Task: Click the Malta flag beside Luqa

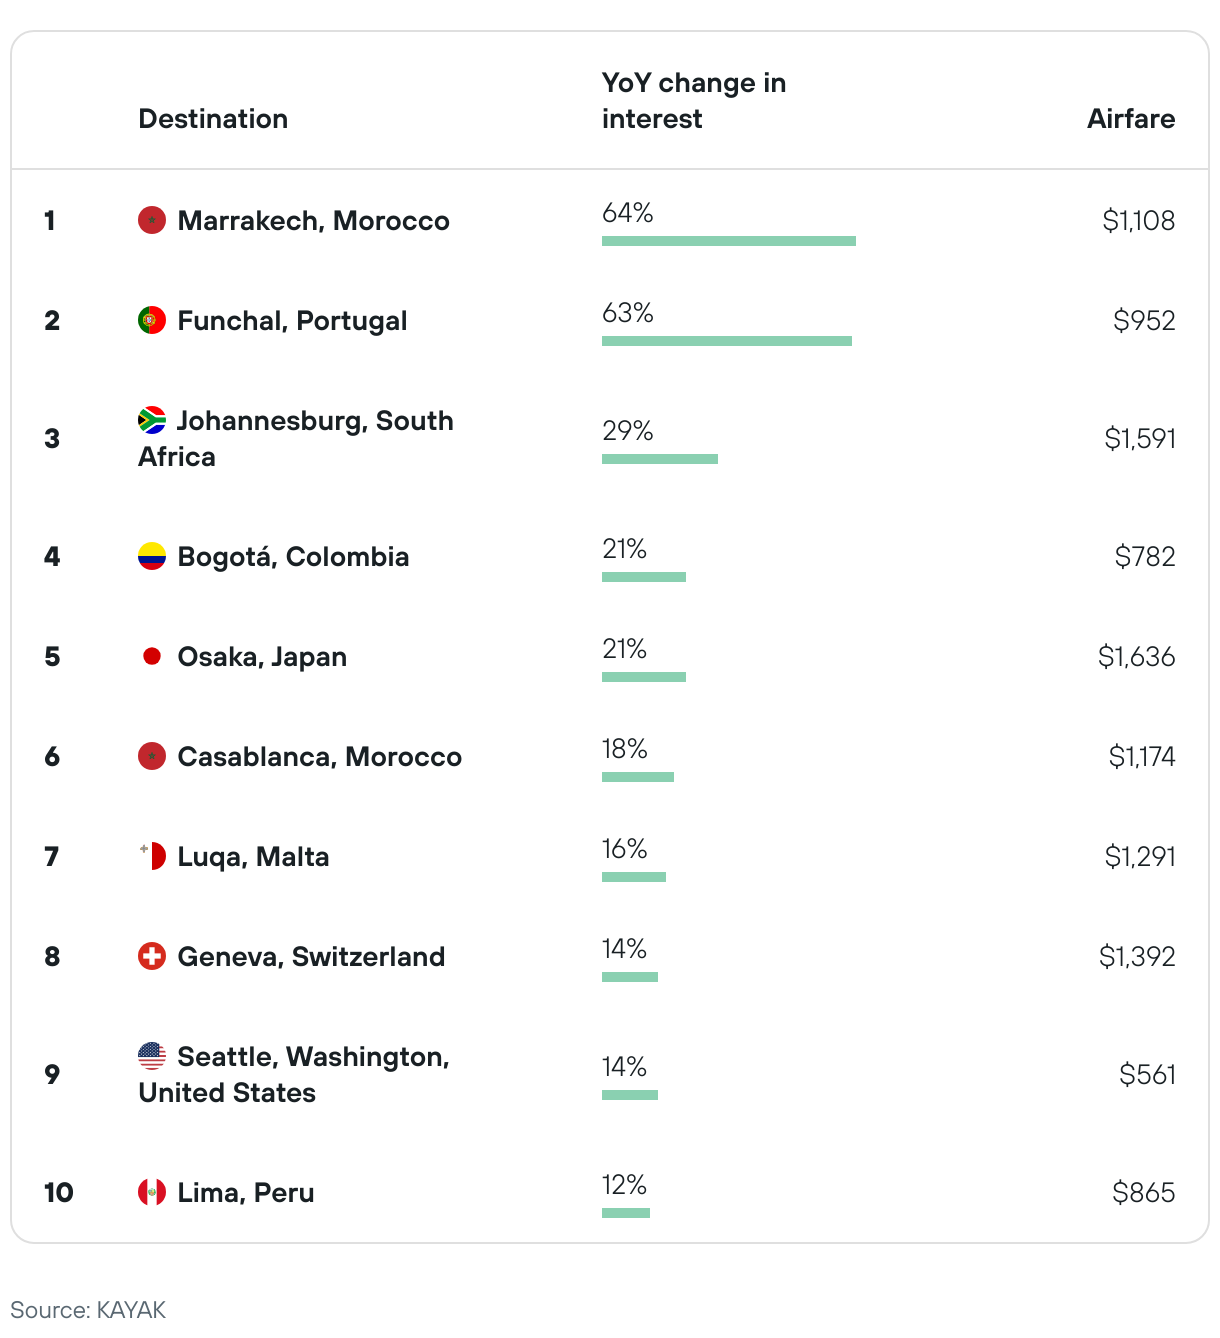Action: click(152, 856)
